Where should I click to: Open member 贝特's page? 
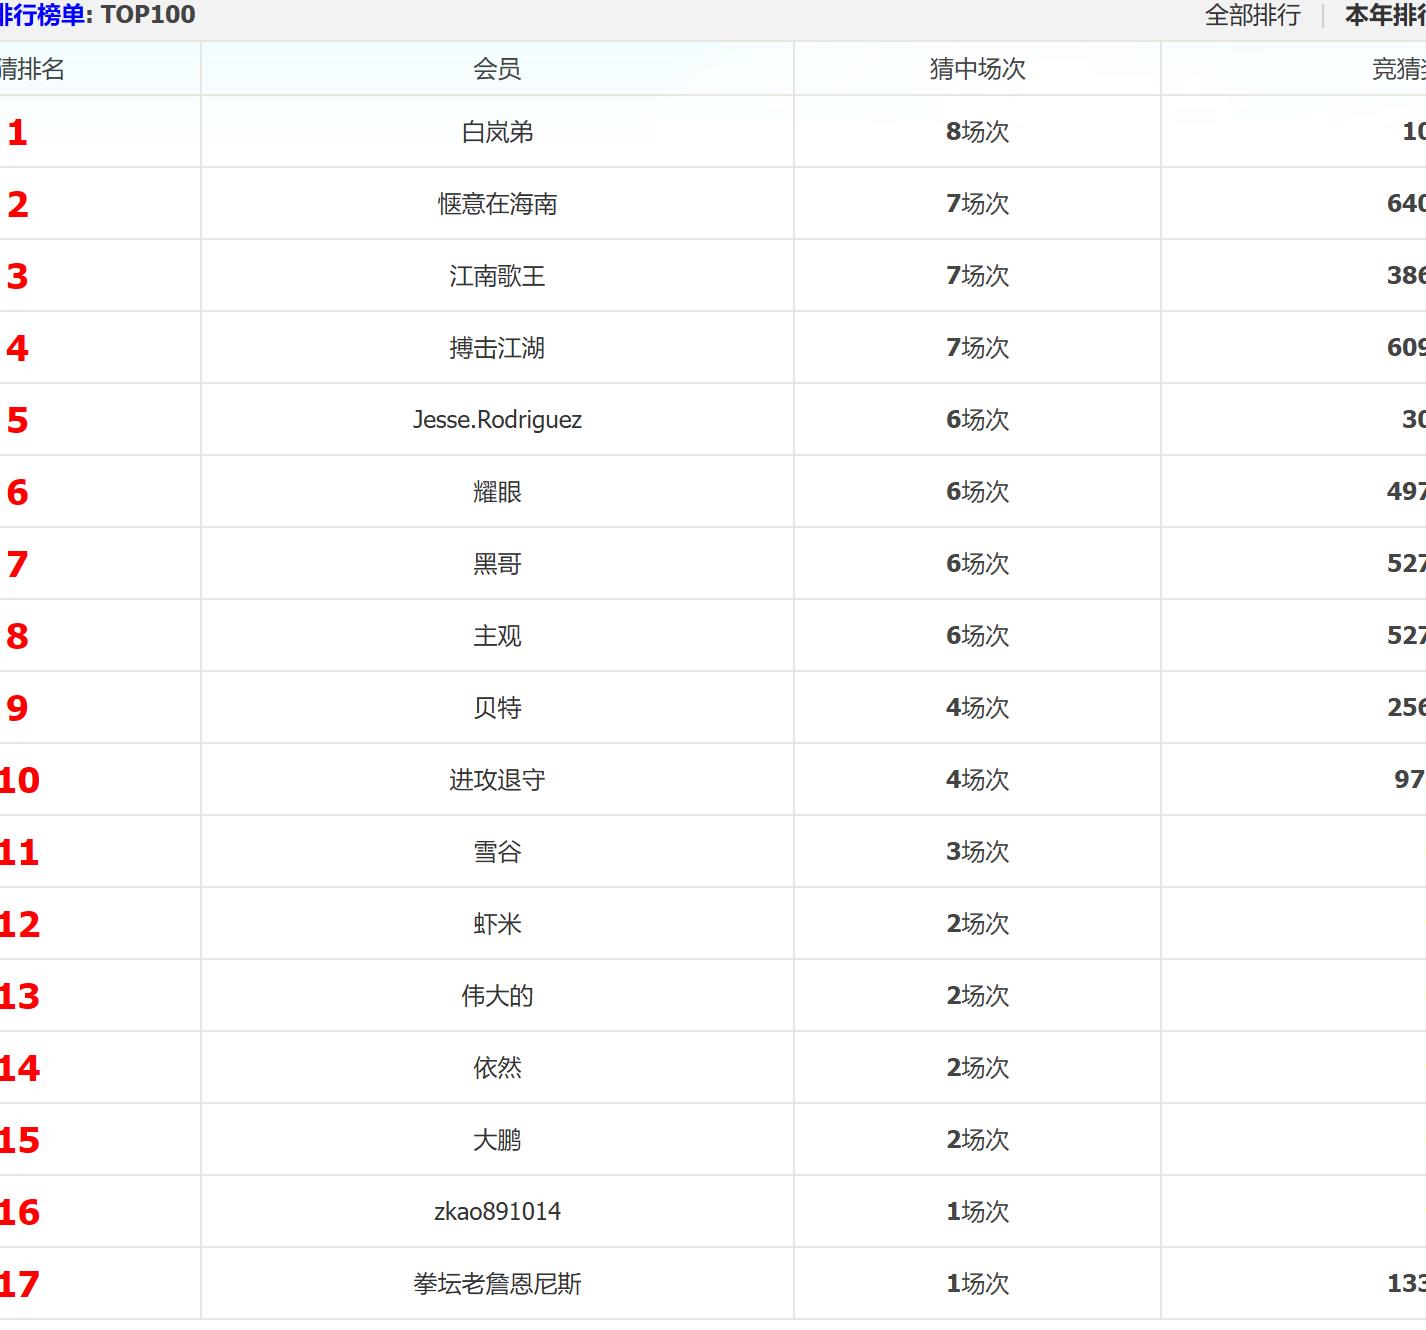coord(497,708)
